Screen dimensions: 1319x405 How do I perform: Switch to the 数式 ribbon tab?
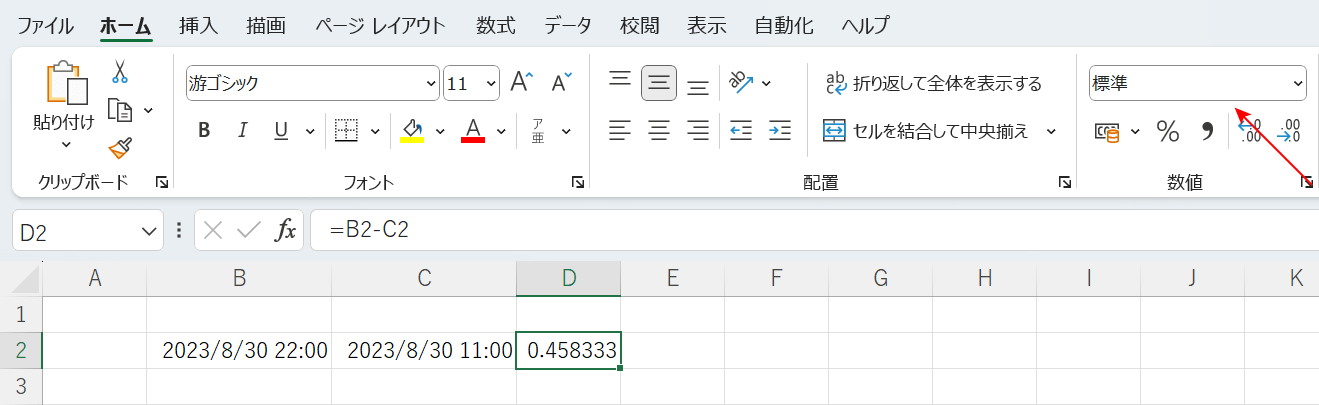click(496, 25)
